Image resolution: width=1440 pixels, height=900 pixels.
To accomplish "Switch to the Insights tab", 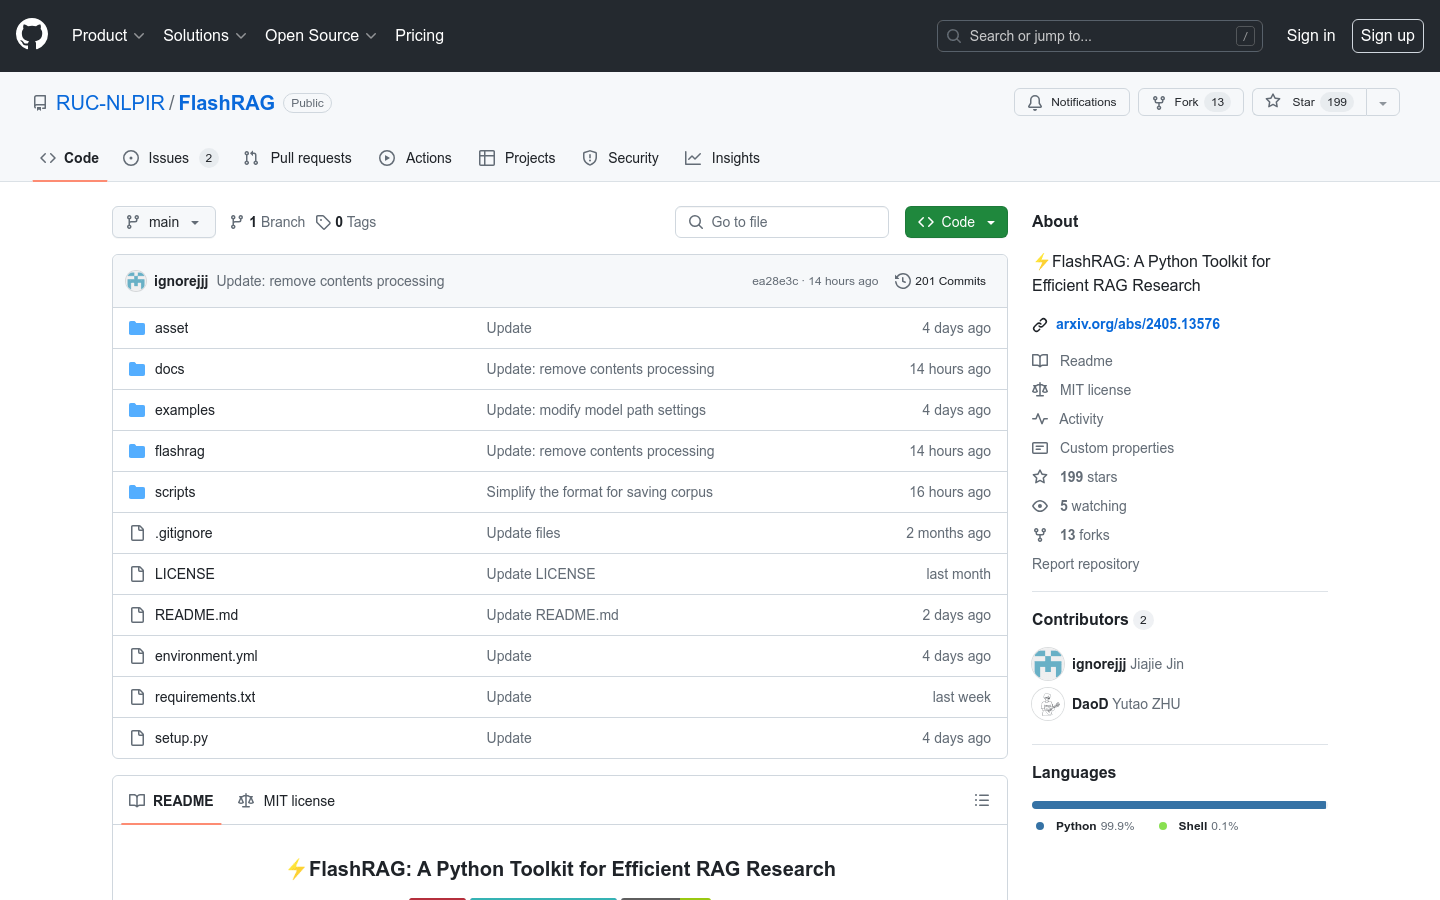I will point(722,158).
